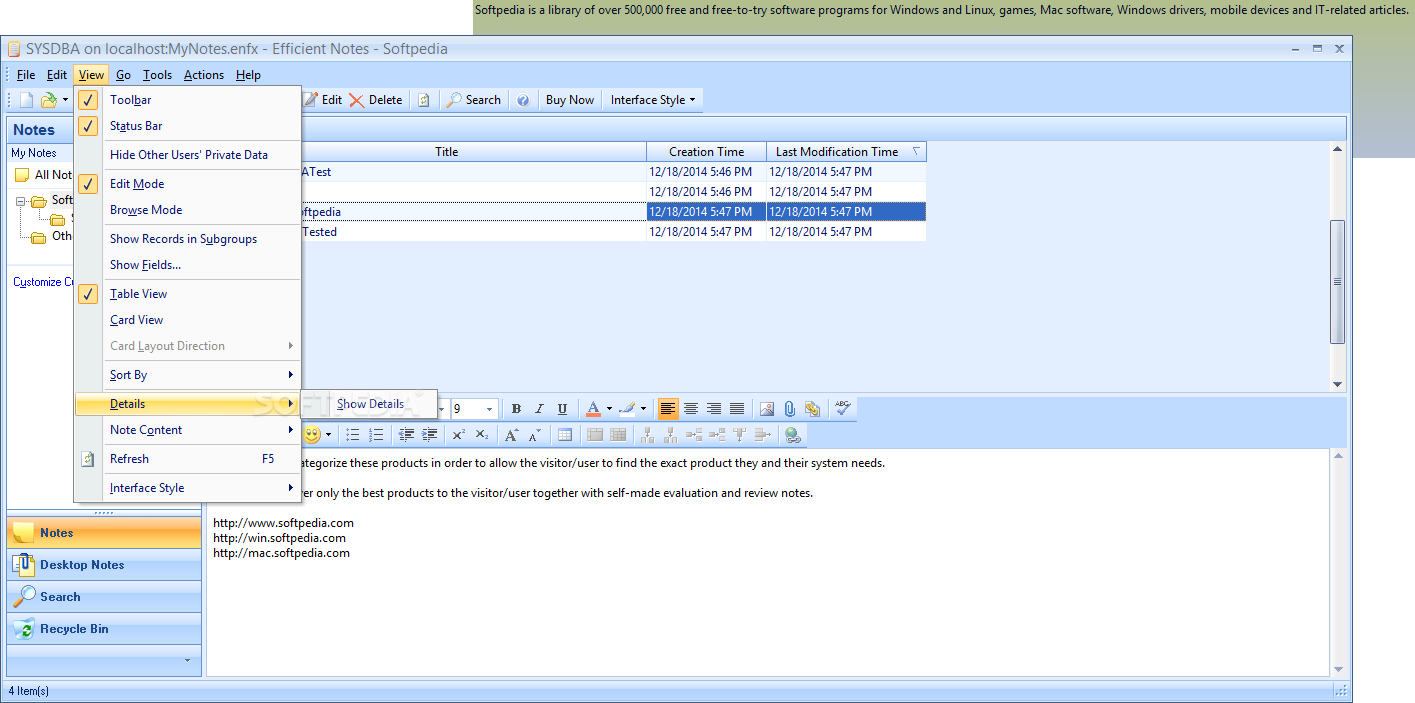Open the Actions menu
This screenshot has width=1415, height=703.
pos(204,75)
